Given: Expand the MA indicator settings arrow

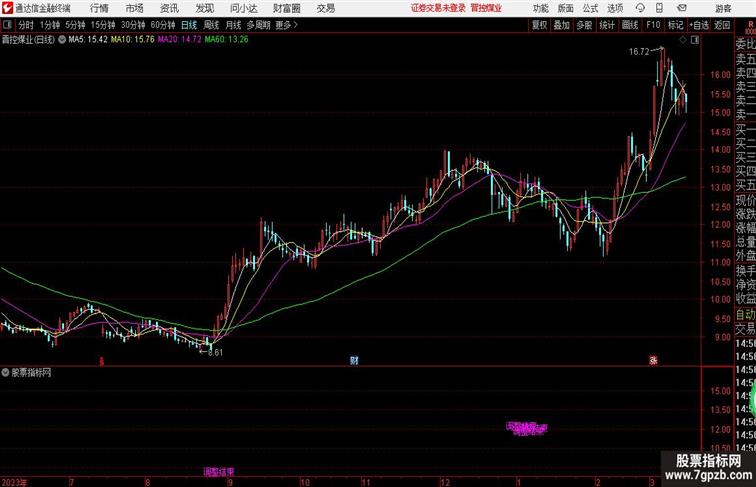Looking at the screenshot, I should [62, 40].
